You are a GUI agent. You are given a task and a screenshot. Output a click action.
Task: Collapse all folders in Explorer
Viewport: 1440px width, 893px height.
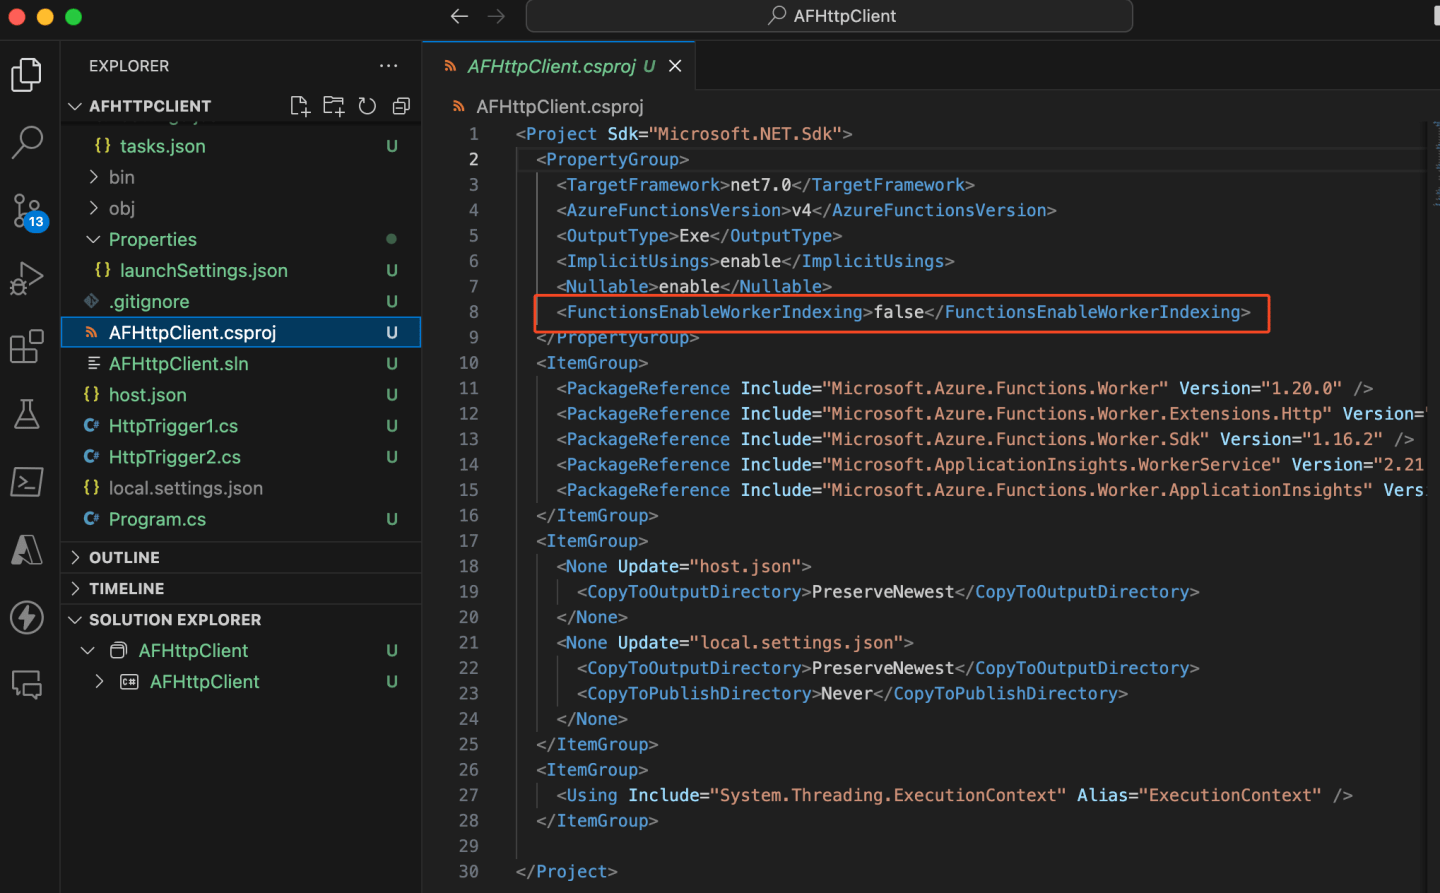401,106
